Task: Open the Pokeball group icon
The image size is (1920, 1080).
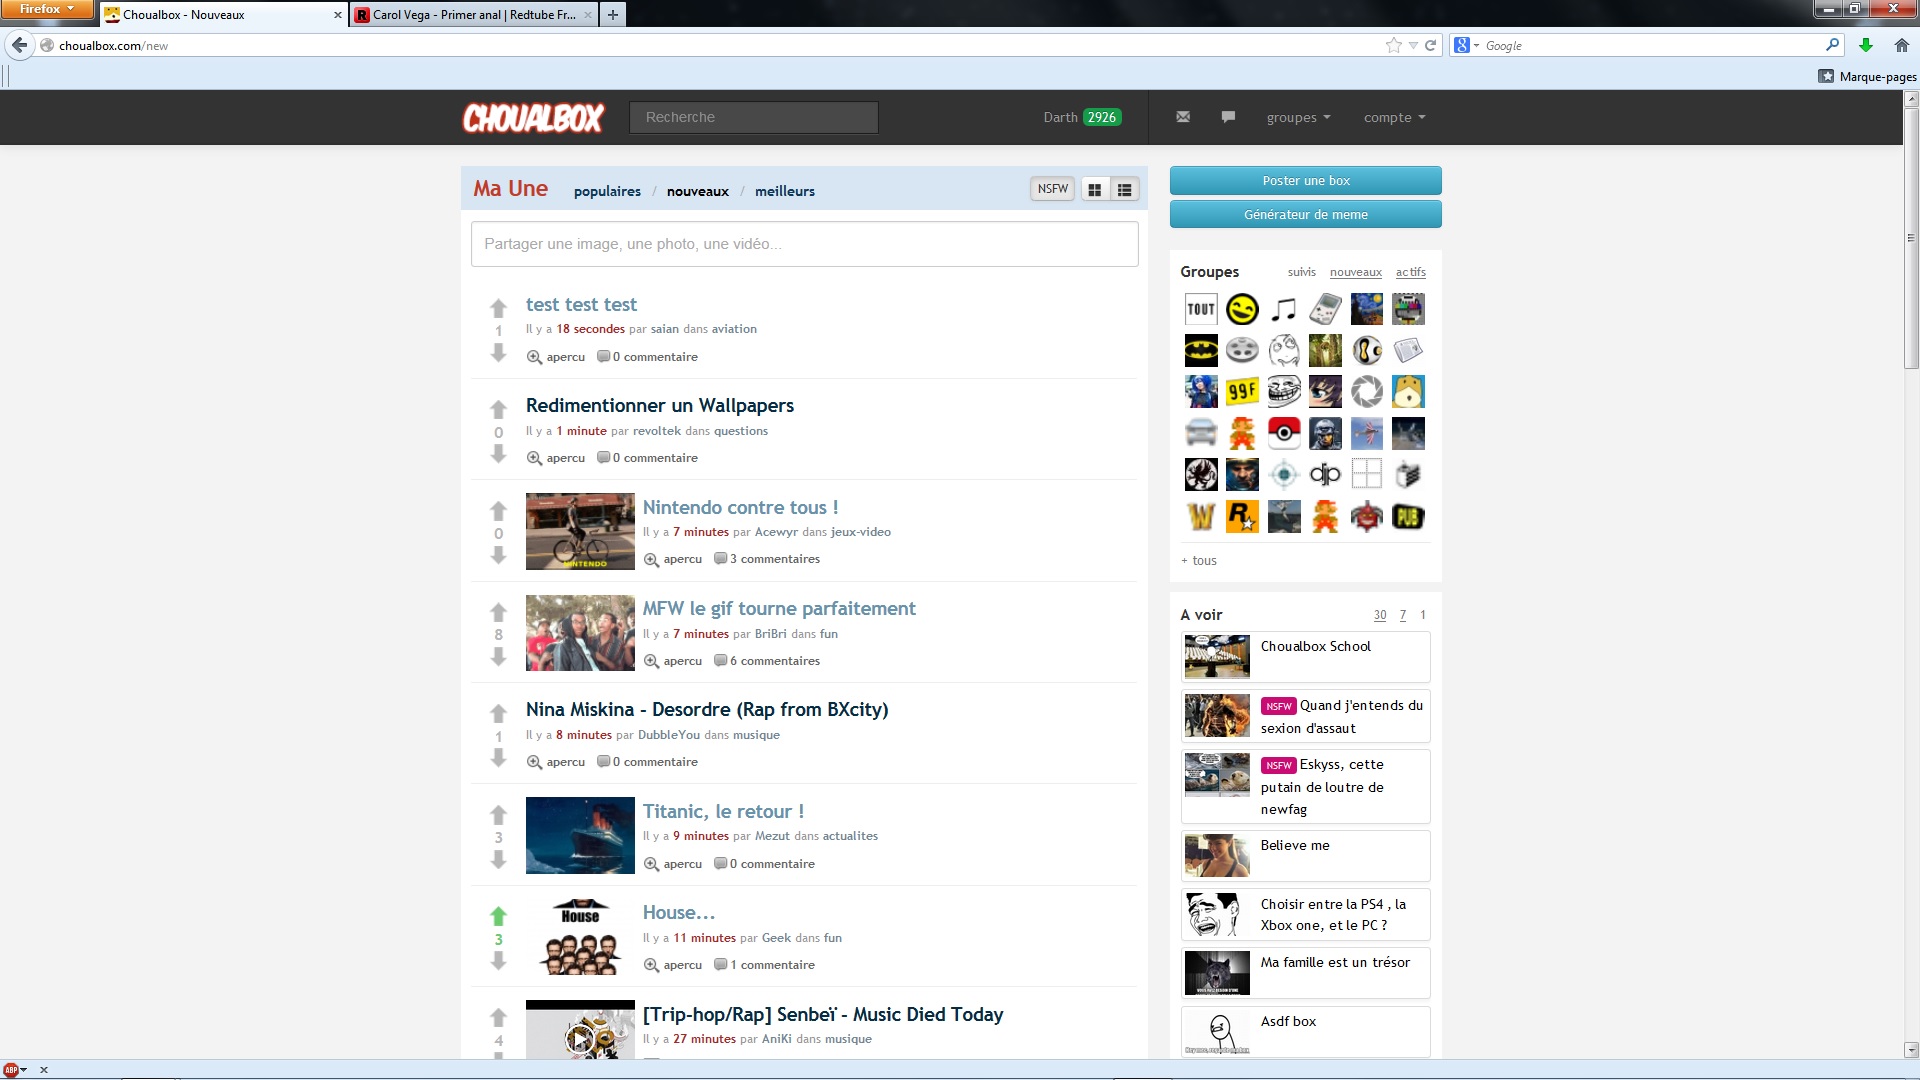Action: point(1284,433)
